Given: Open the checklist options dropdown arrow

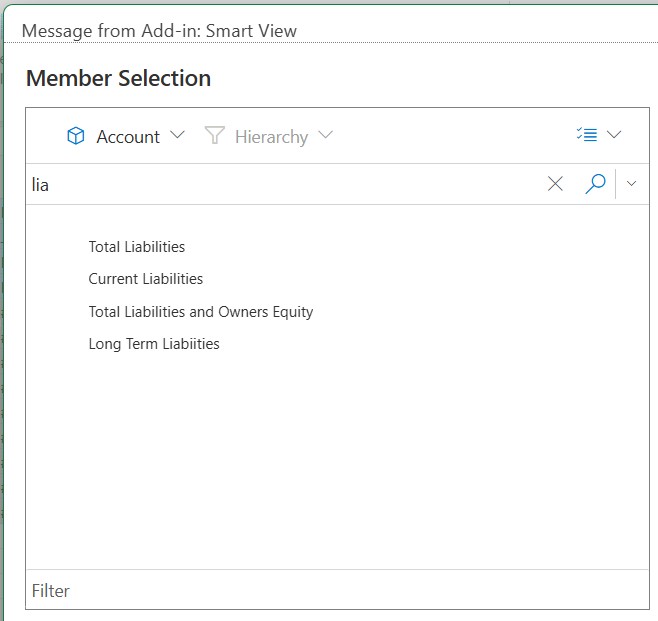Looking at the screenshot, I should [614, 135].
